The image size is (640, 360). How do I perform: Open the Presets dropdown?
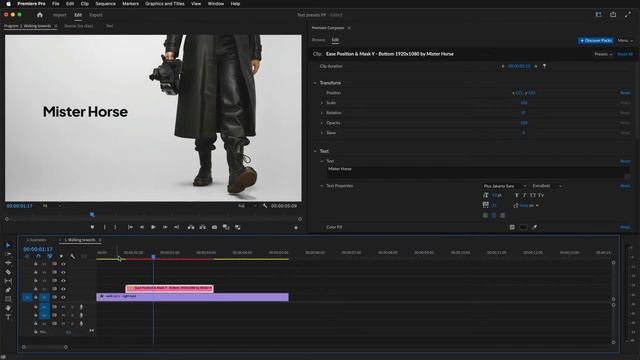pyautogui.click(x=603, y=54)
